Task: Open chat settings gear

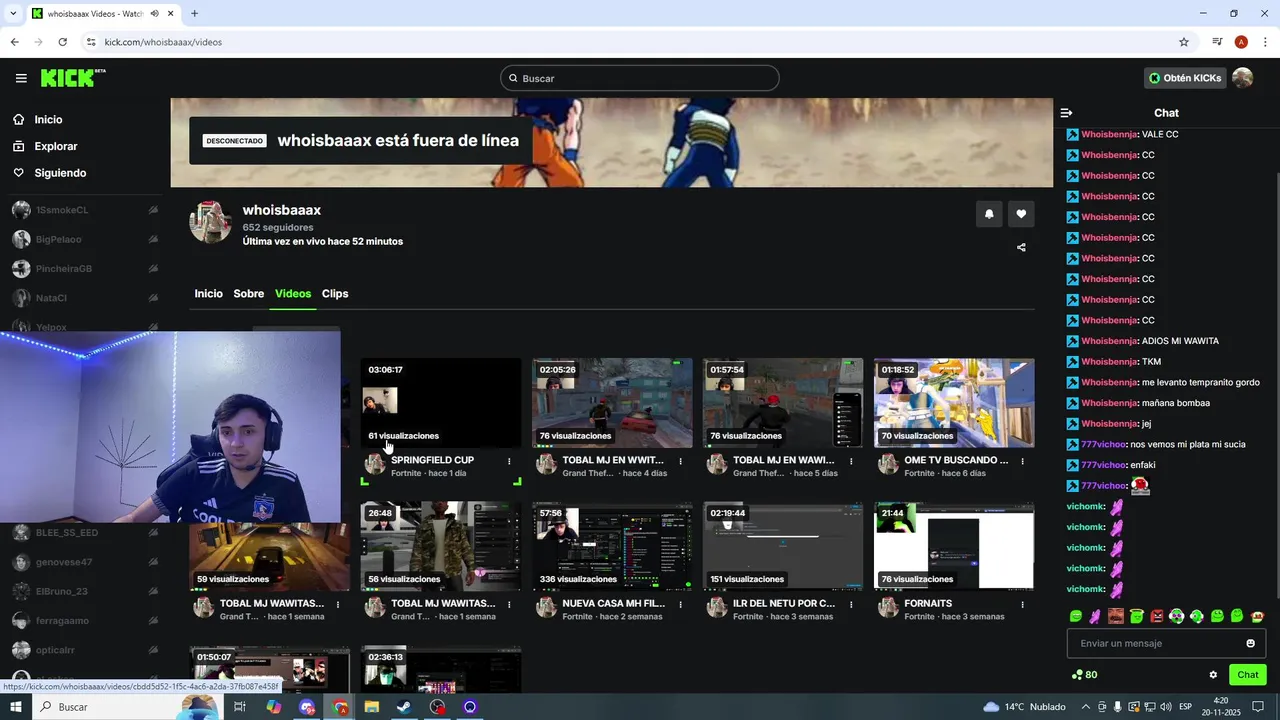Action: (x=1213, y=675)
